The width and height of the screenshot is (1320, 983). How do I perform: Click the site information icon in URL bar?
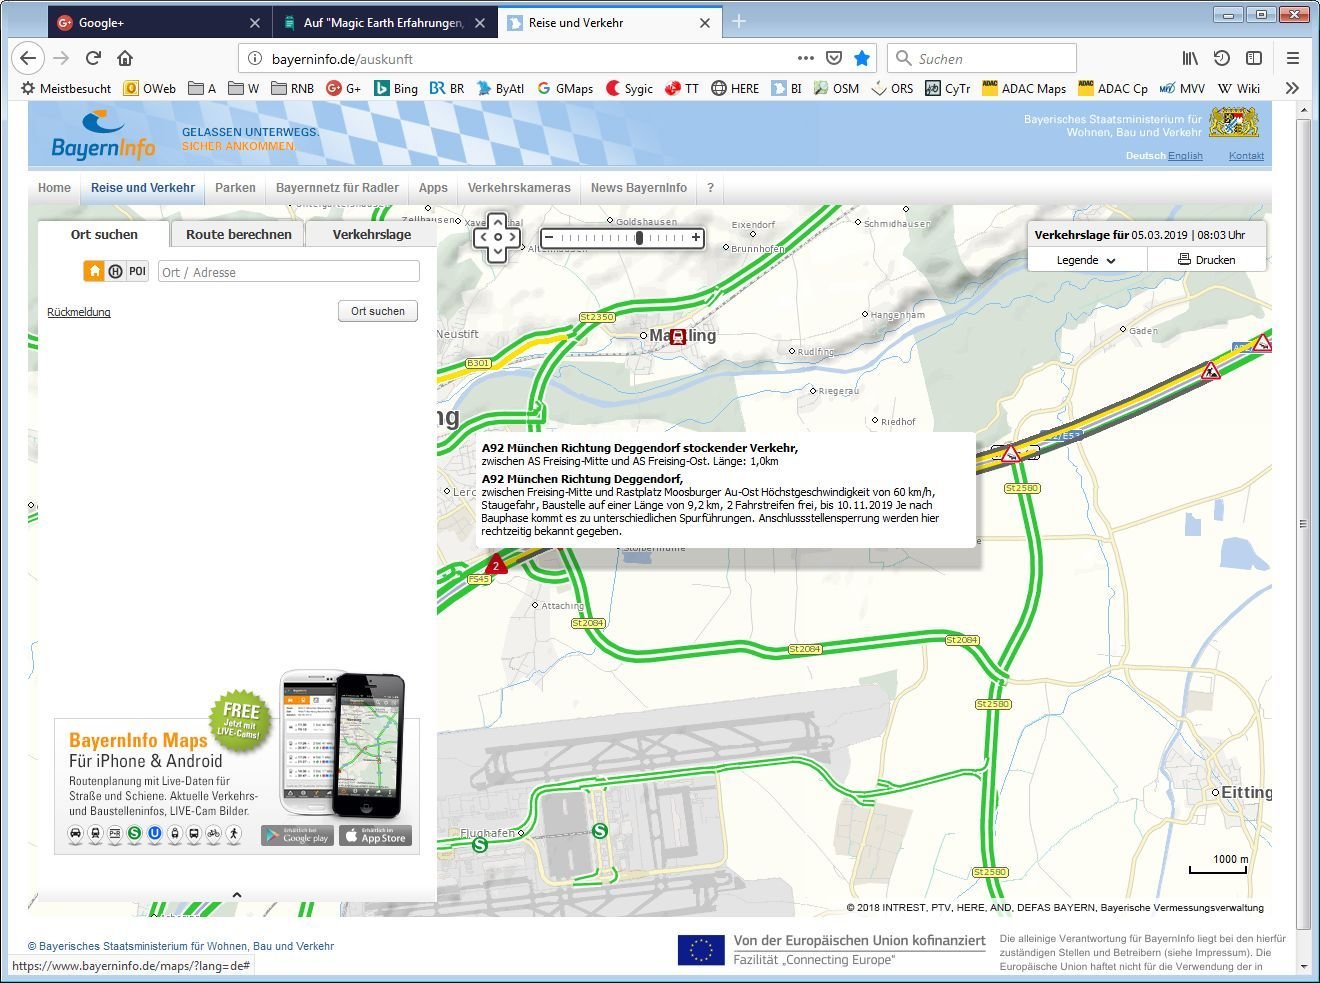255,58
